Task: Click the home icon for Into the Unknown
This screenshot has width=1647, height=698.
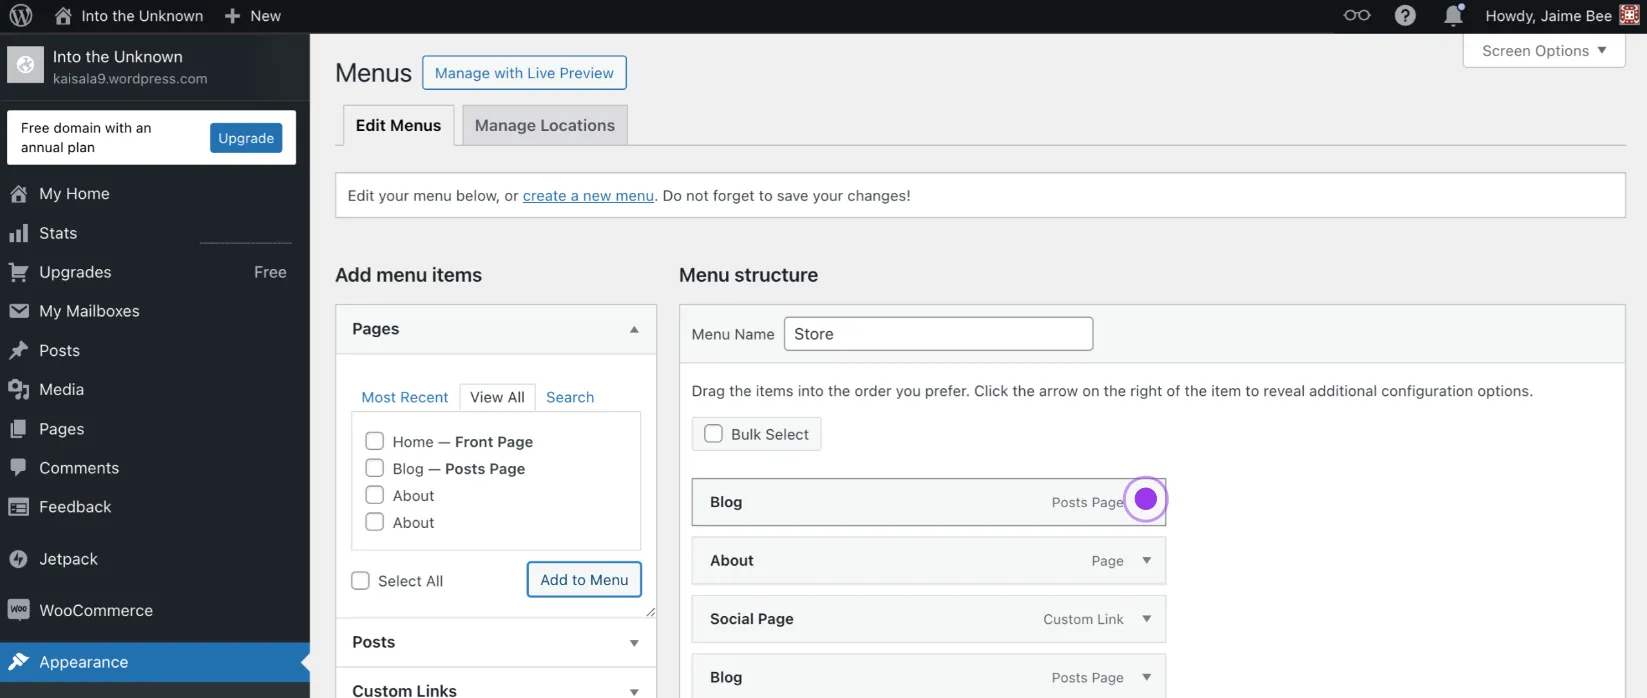Action: click(x=63, y=16)
